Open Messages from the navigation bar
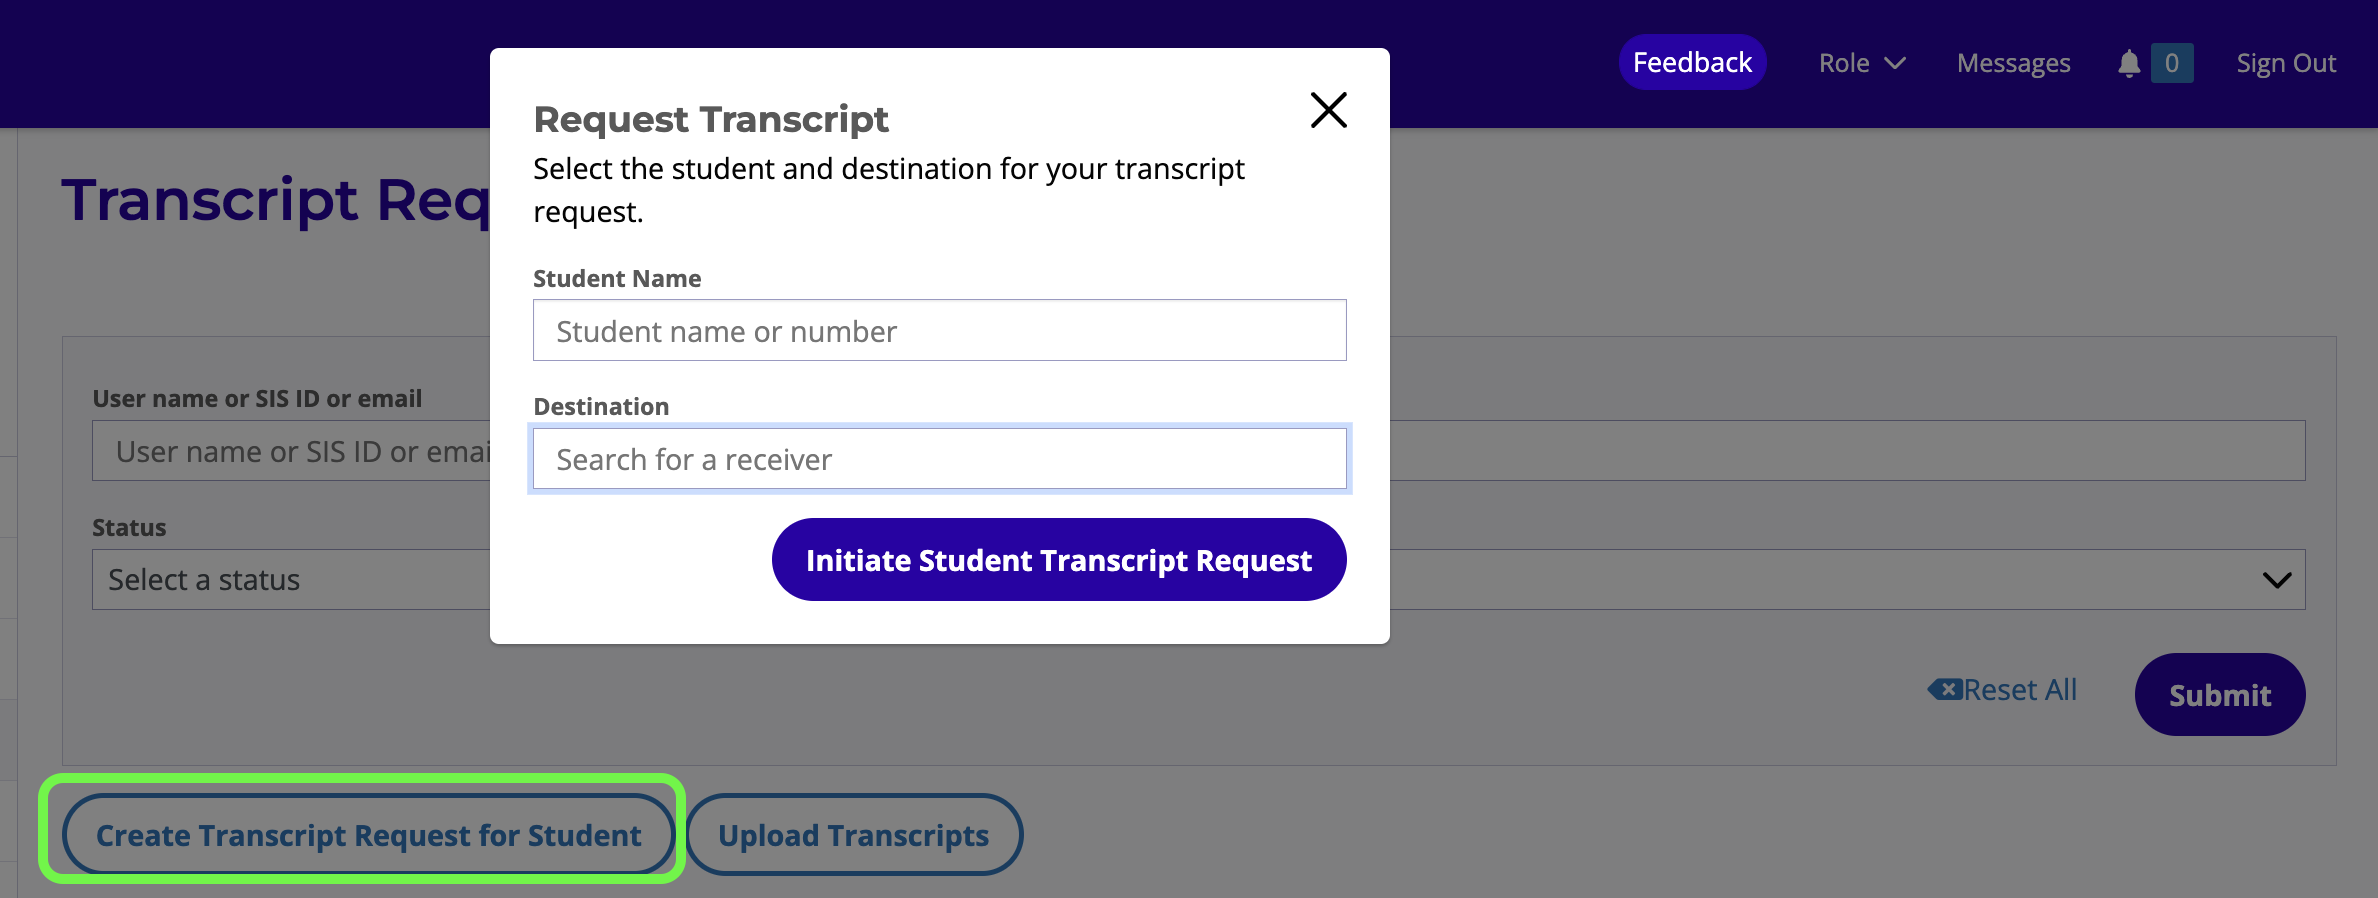This screenshot has height=898, width=2378. tap(2012, 62)
